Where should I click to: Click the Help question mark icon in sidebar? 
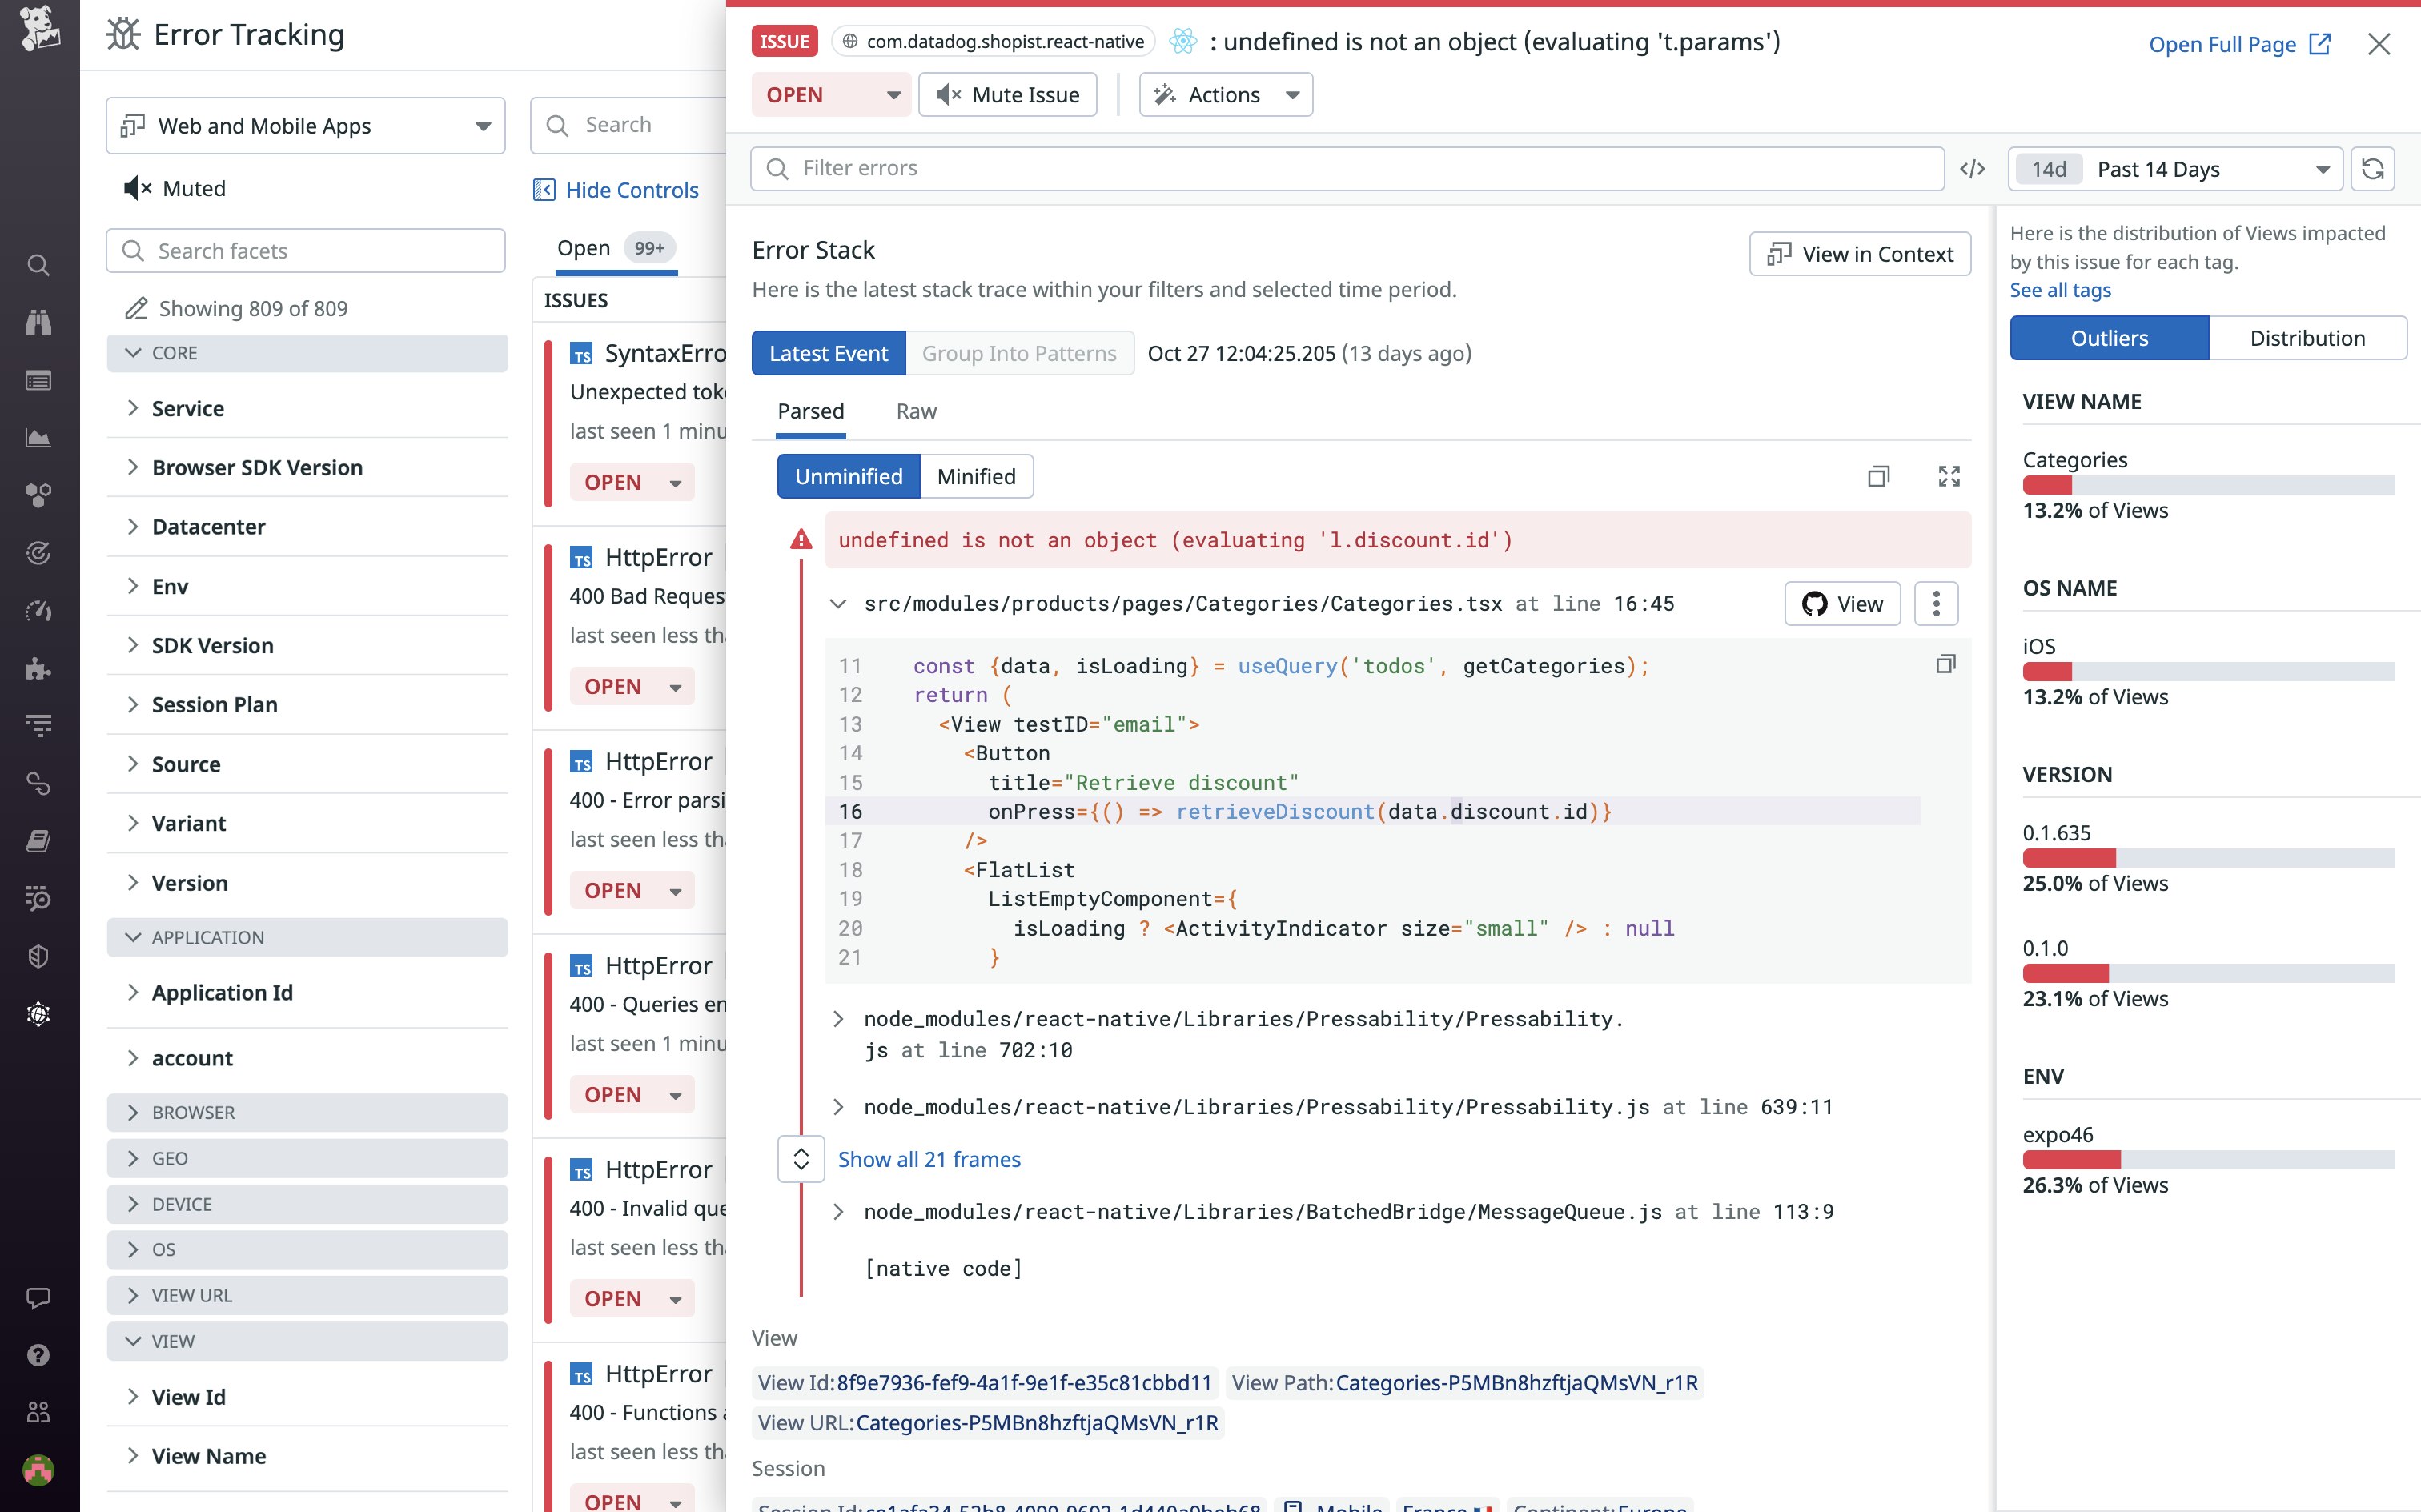pyautogui.click(x=38, y=1354)
